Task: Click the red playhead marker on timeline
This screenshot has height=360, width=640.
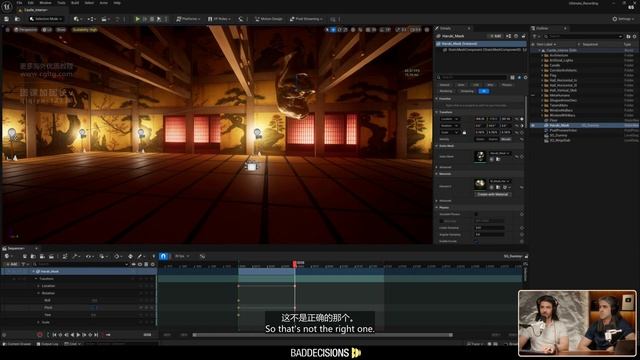Action: (x=295, y=264)
